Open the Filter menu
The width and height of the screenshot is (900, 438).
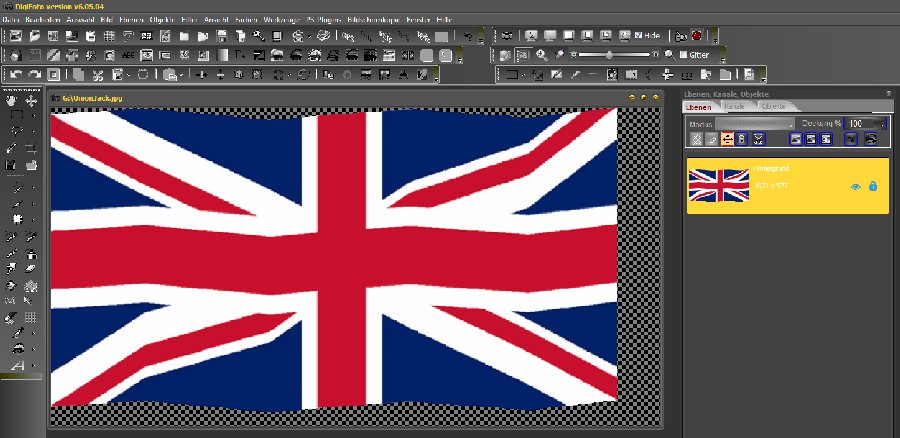point(189,19)
